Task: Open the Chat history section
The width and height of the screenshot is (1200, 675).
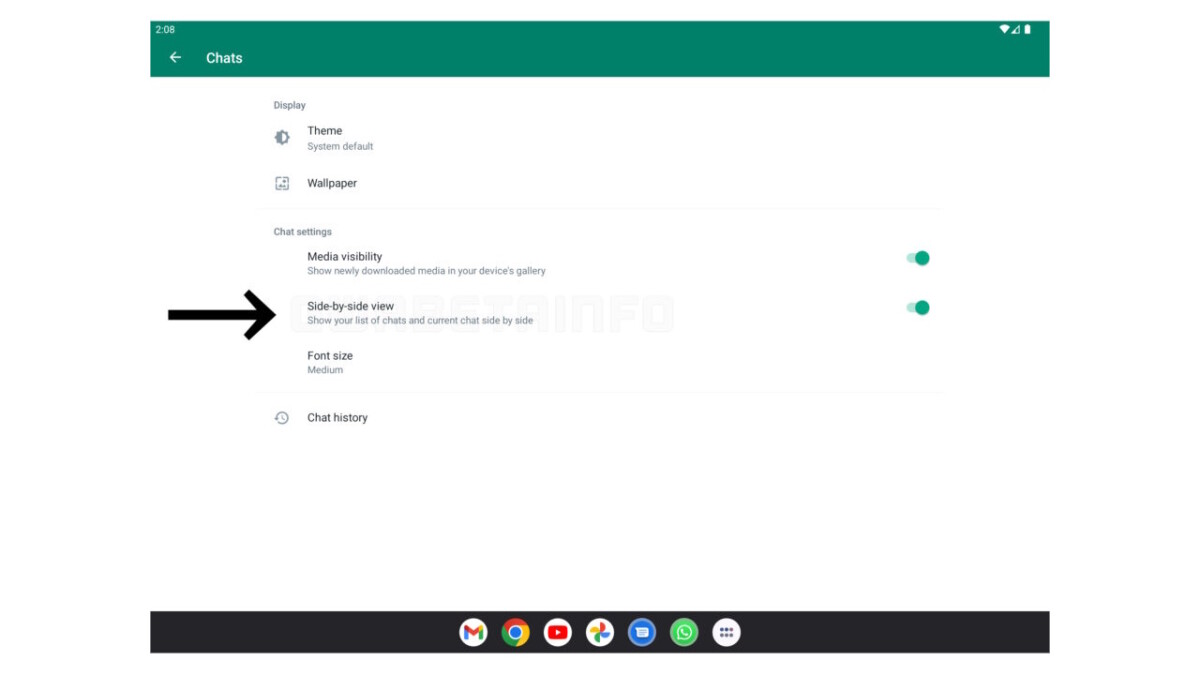Action: [x=337, y=417]
